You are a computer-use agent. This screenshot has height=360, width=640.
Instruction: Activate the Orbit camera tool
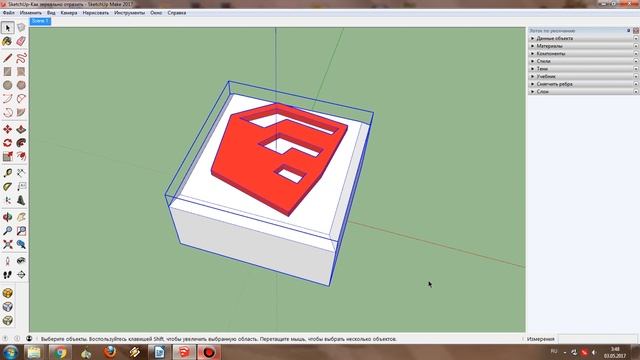point(7,217)
